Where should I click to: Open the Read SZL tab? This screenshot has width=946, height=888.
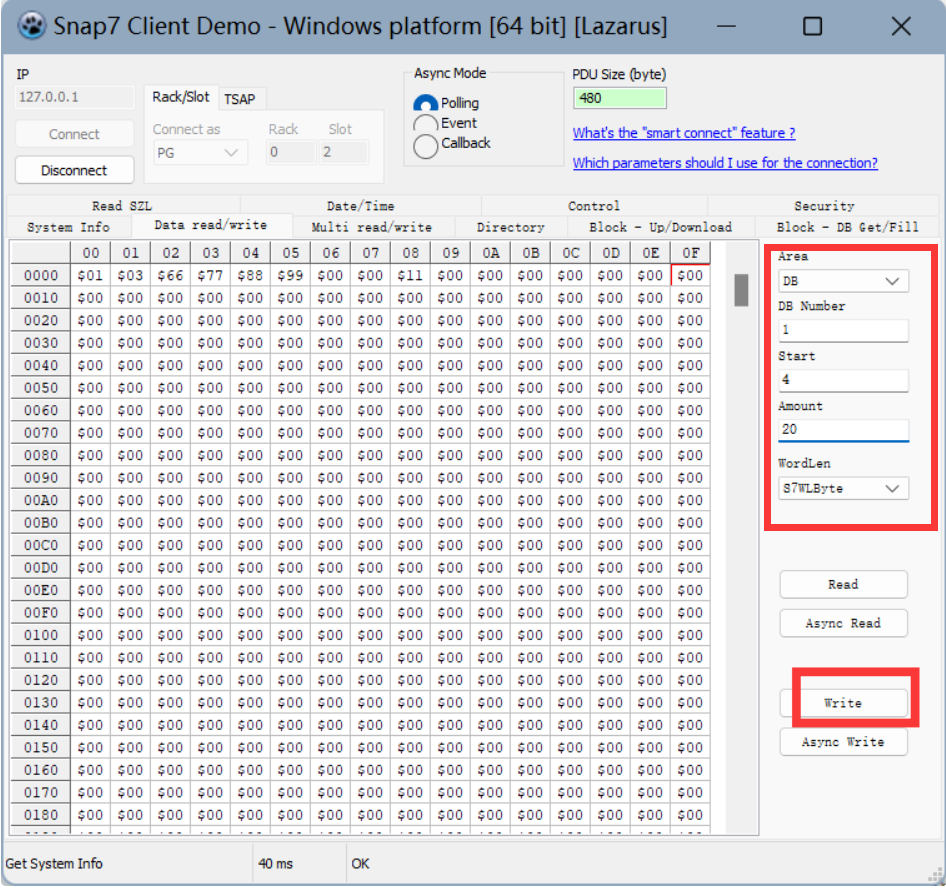pos(122,206)
